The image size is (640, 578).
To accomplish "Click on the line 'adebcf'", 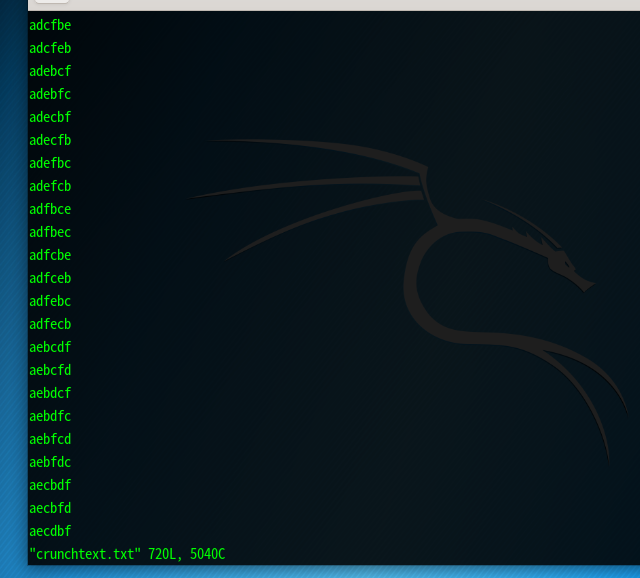I will point(50,71).
